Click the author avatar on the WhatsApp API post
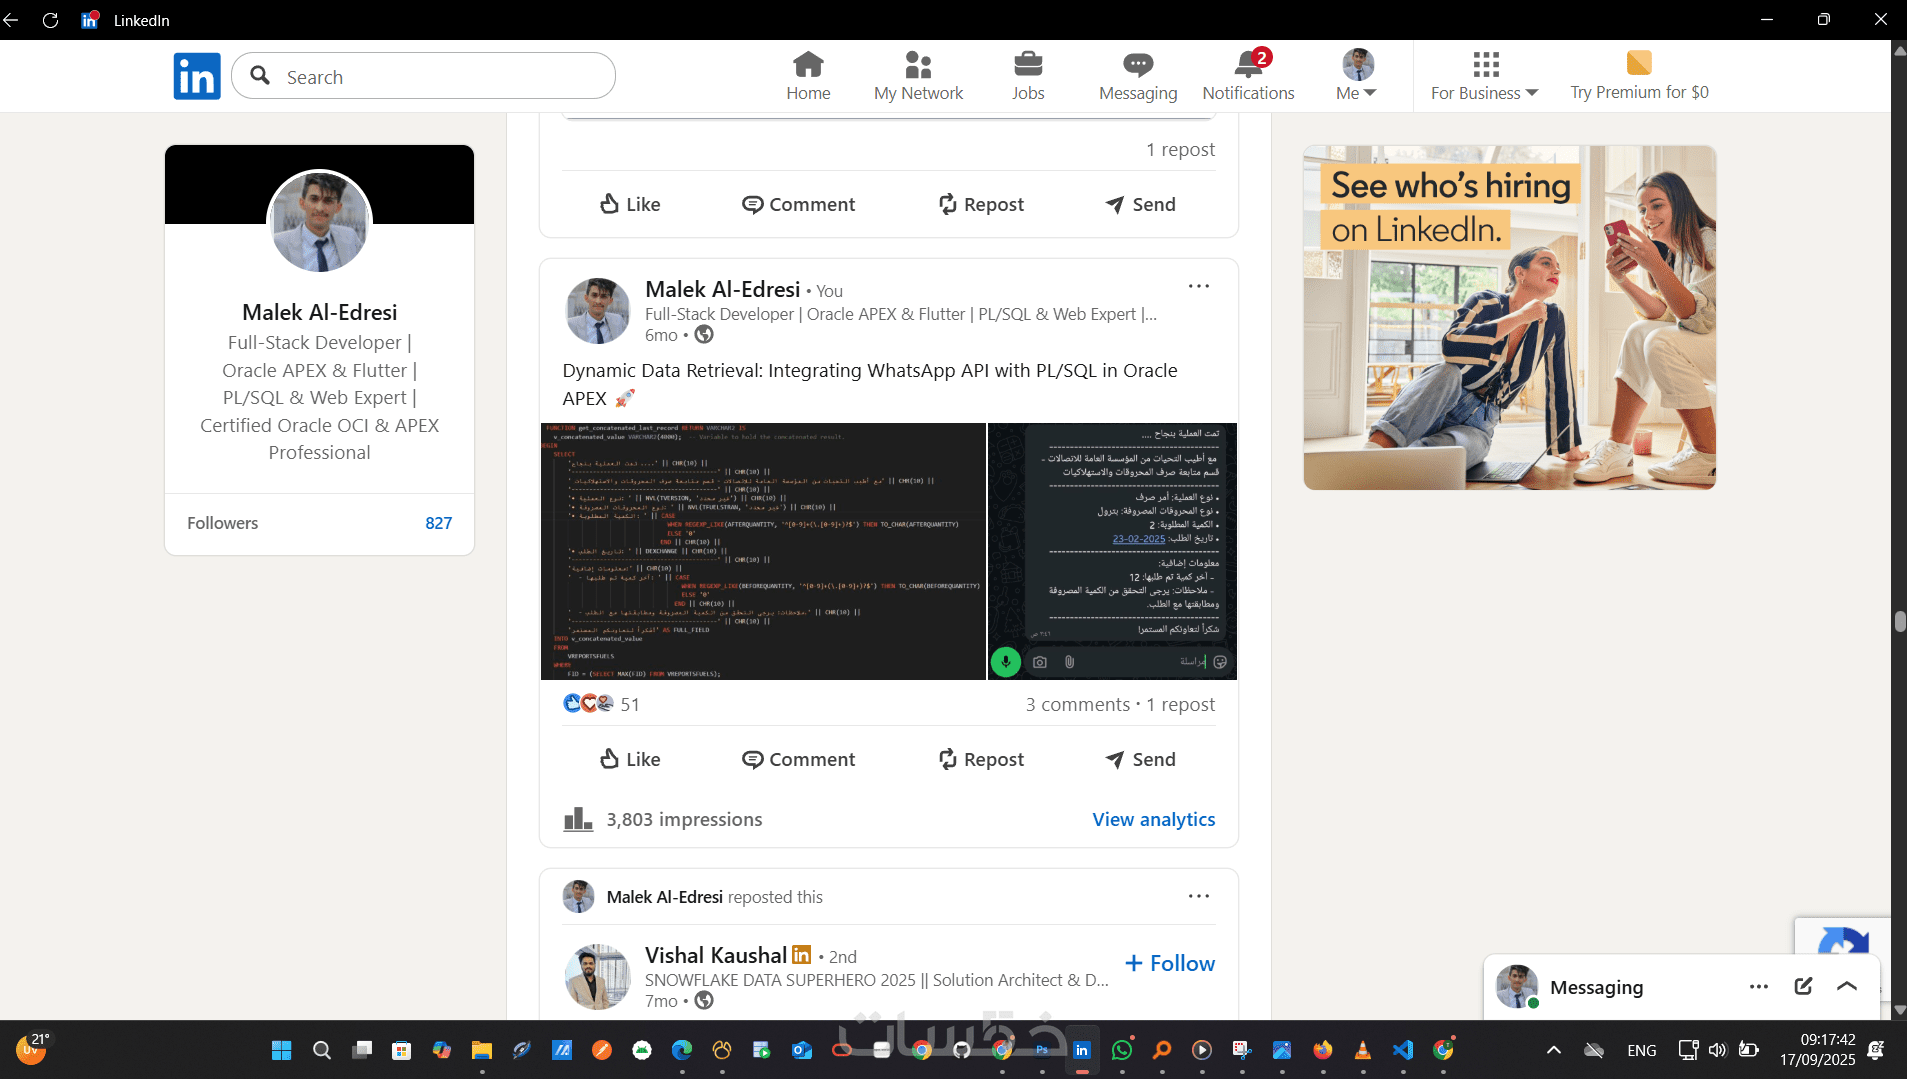The width and height of the screenshot is (1907, 1079). click(x=598, y=311)
